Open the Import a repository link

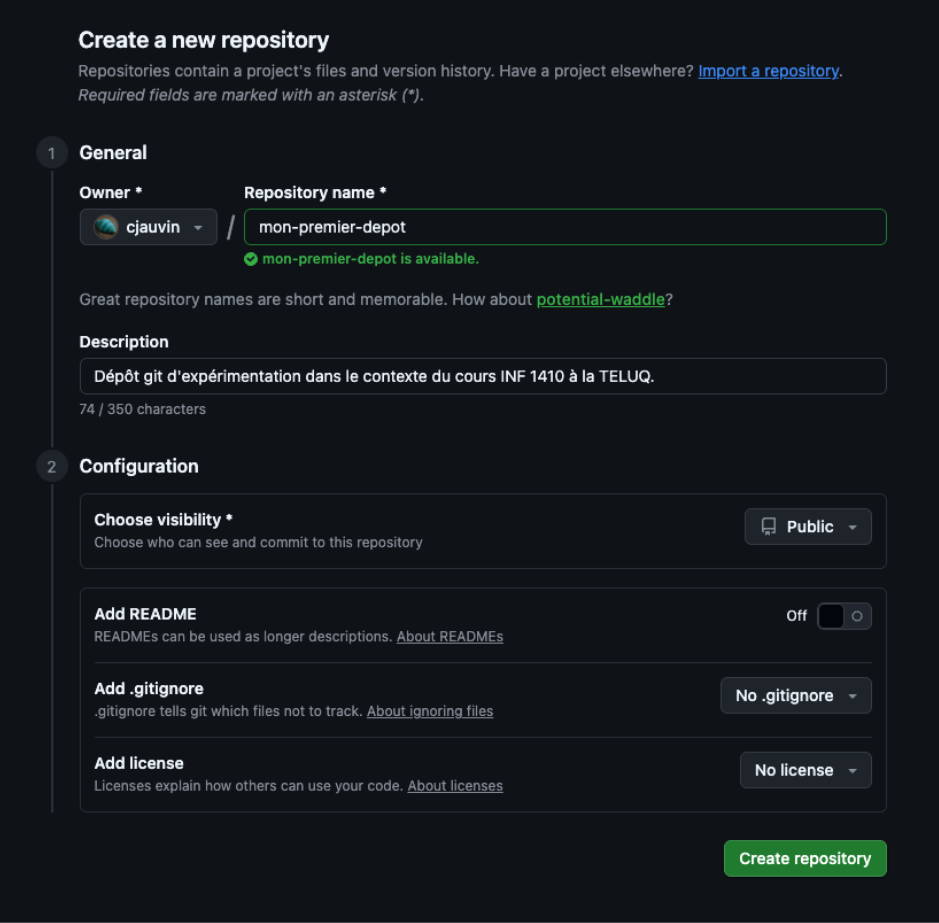[x=768, y=71]
